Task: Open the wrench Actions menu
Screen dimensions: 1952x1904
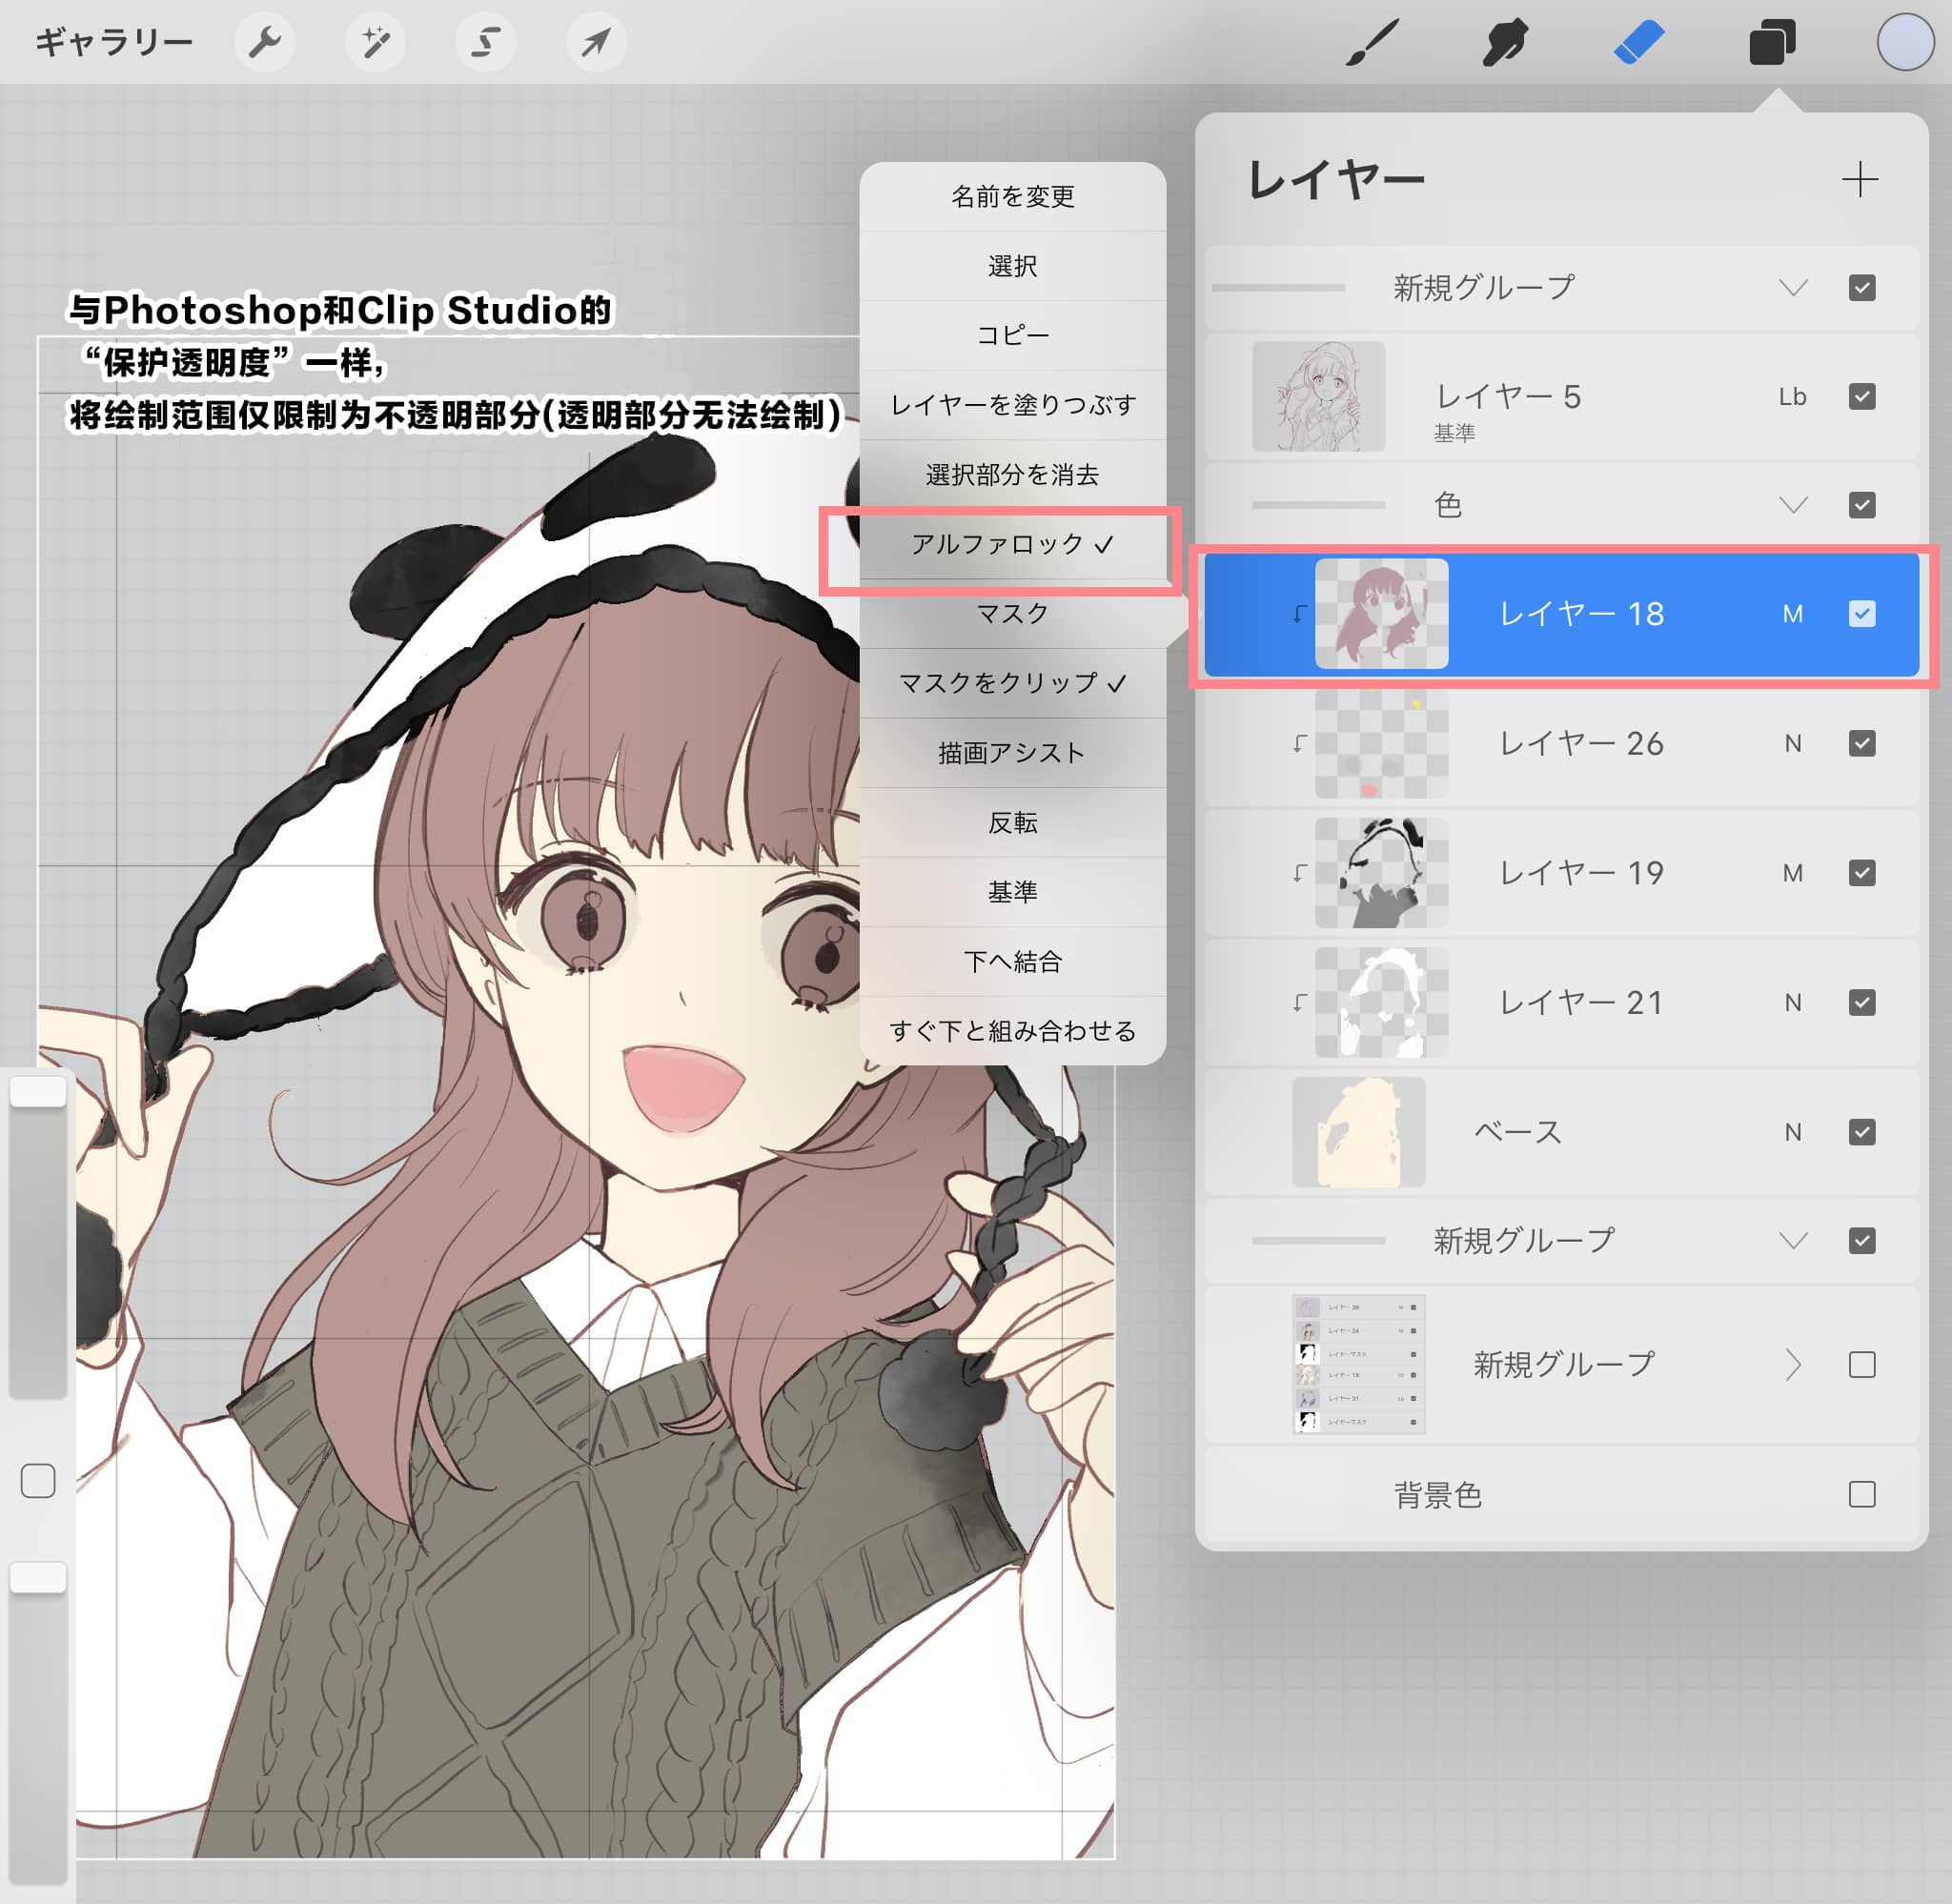Action: tap(264, 42)
